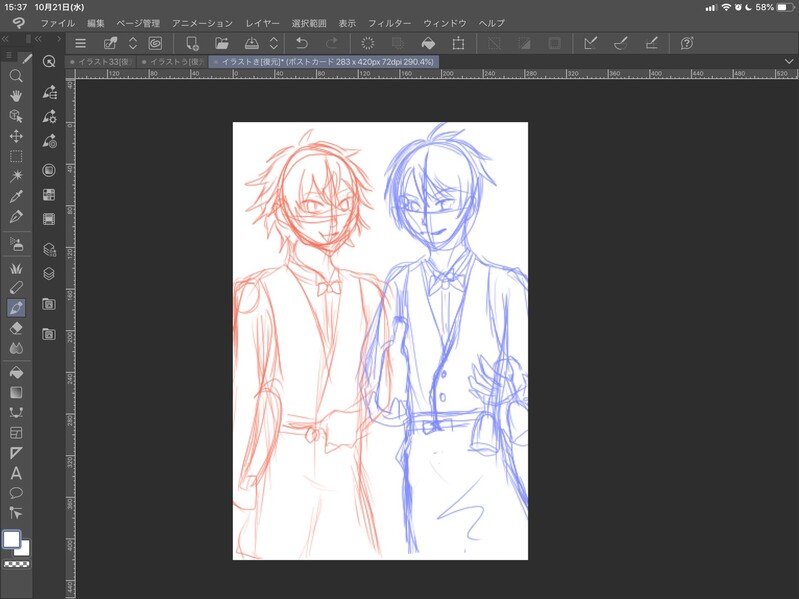799x599 pixels.
Task: Expand the stepper arrows beside hamburger menu
Action: coord(133,43)
